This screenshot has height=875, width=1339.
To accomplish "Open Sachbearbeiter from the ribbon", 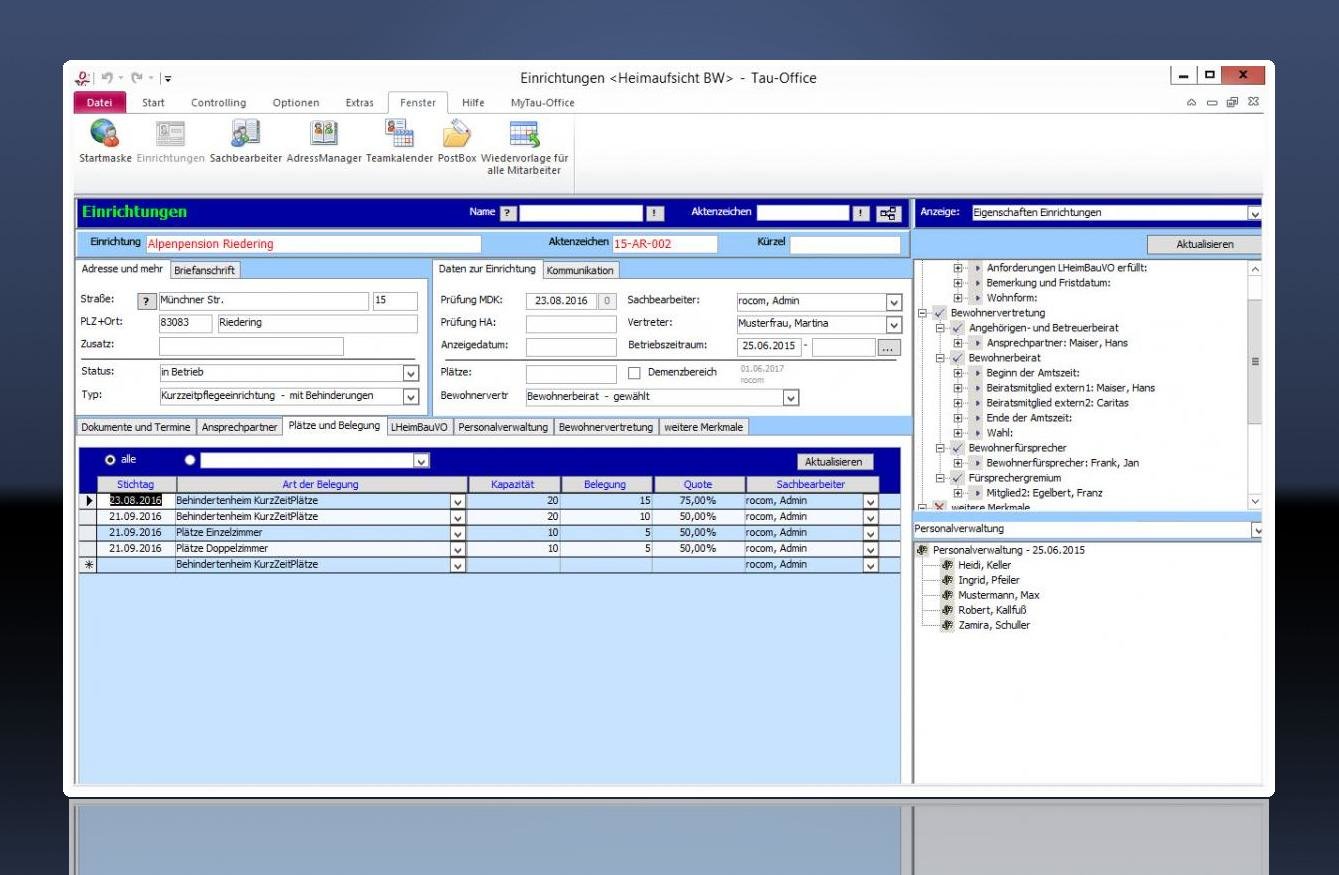I will [245, 133].
